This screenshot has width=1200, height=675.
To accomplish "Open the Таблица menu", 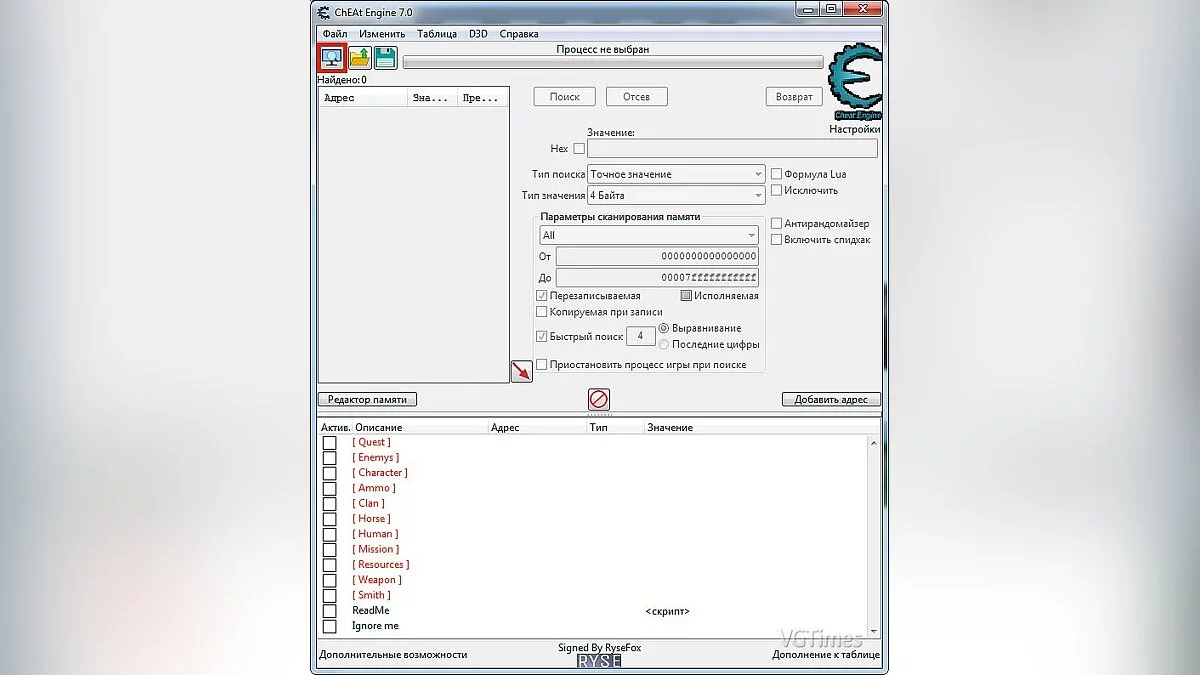I will [437, 34].
